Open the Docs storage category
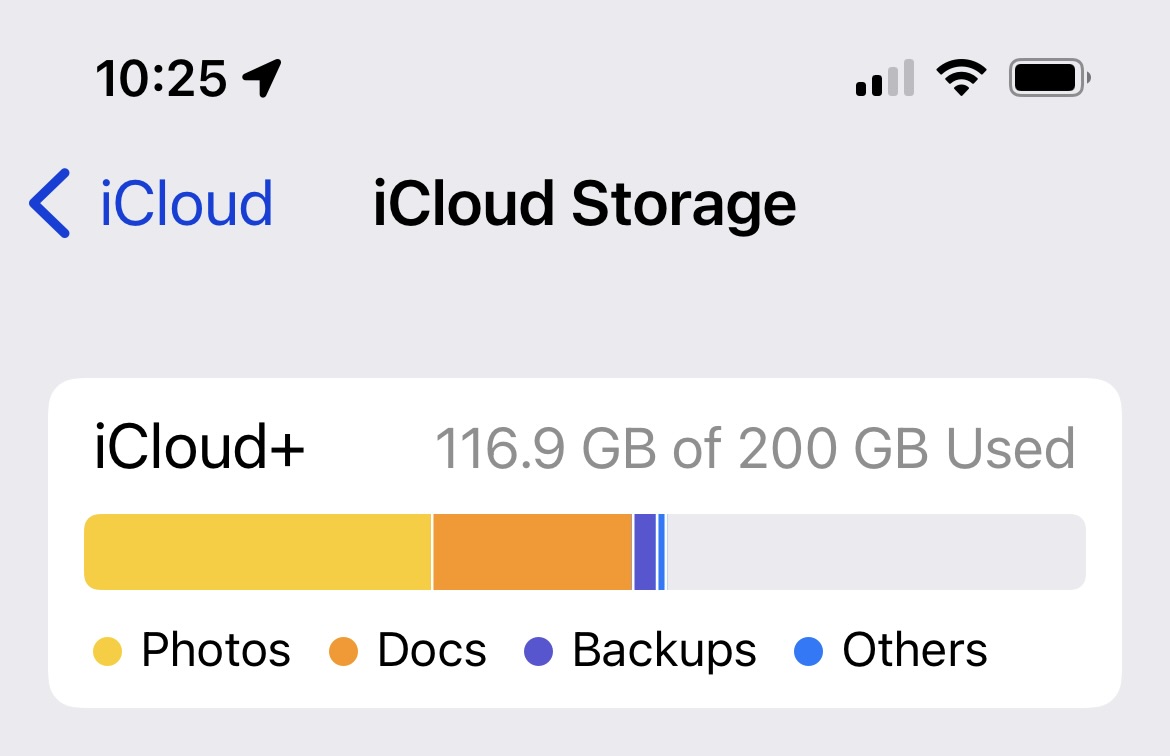1170x756 pixels. pyautogui.click(x=432, y=650)
